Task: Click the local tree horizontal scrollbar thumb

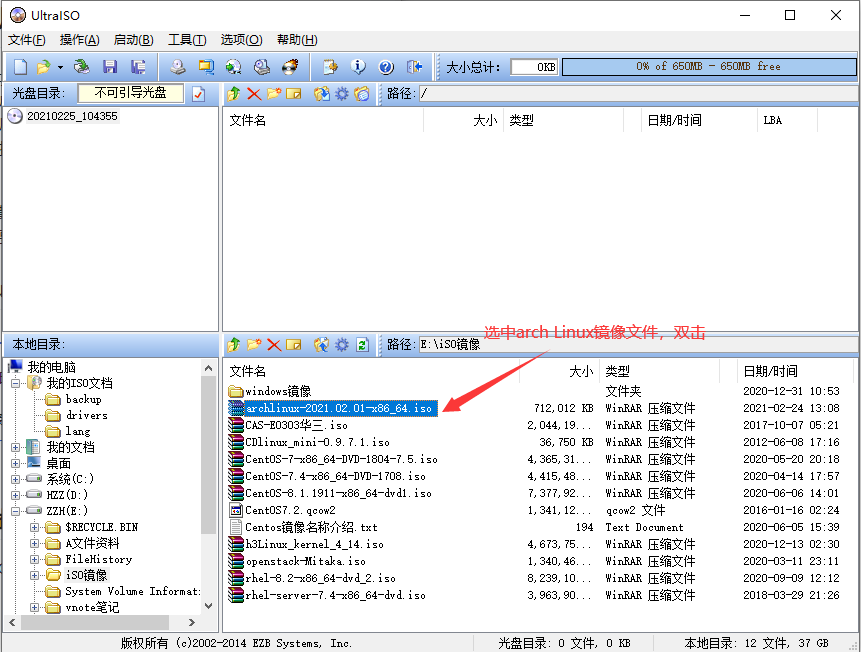Action: pos(96,622)
